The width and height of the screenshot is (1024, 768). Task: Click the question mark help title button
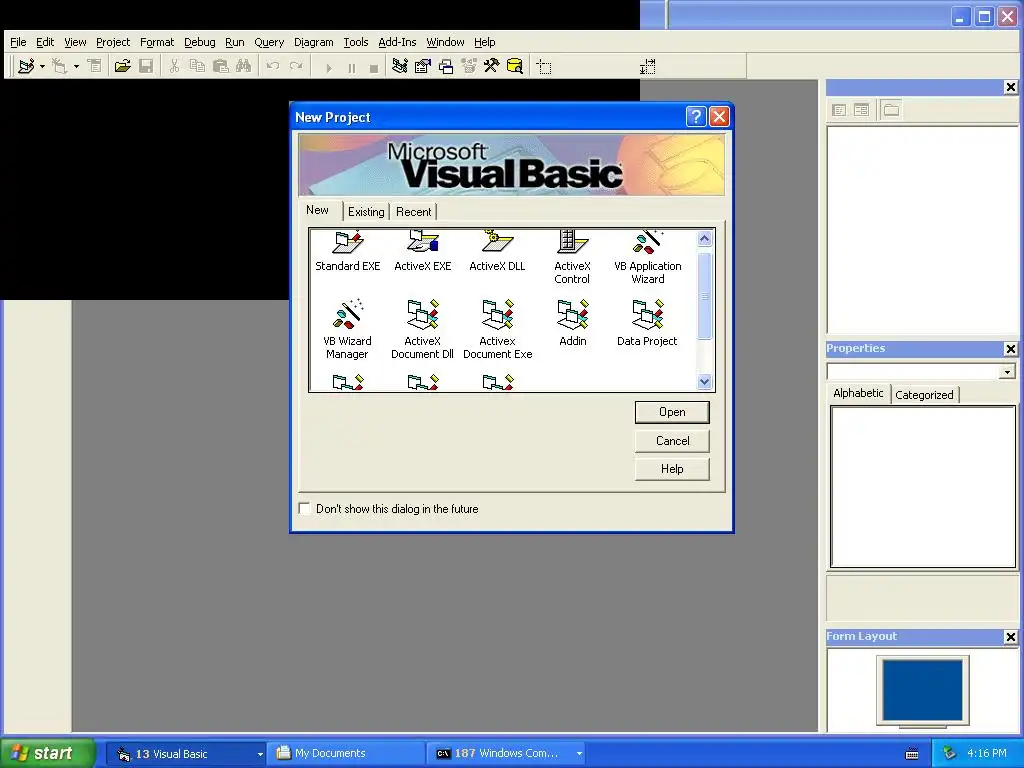696,117
